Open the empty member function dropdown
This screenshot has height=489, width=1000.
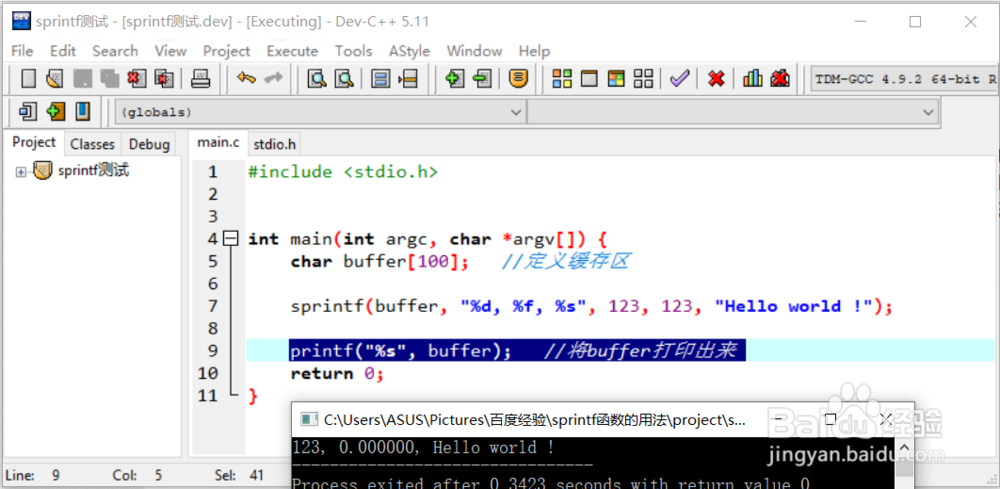[733, 112]
